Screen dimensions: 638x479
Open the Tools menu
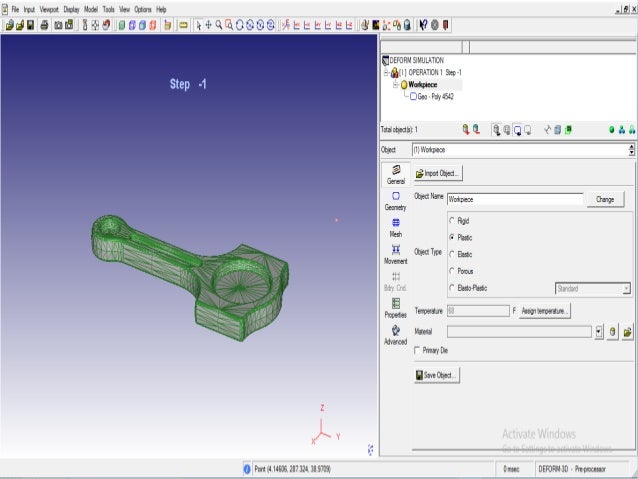[x=108, y=9]
